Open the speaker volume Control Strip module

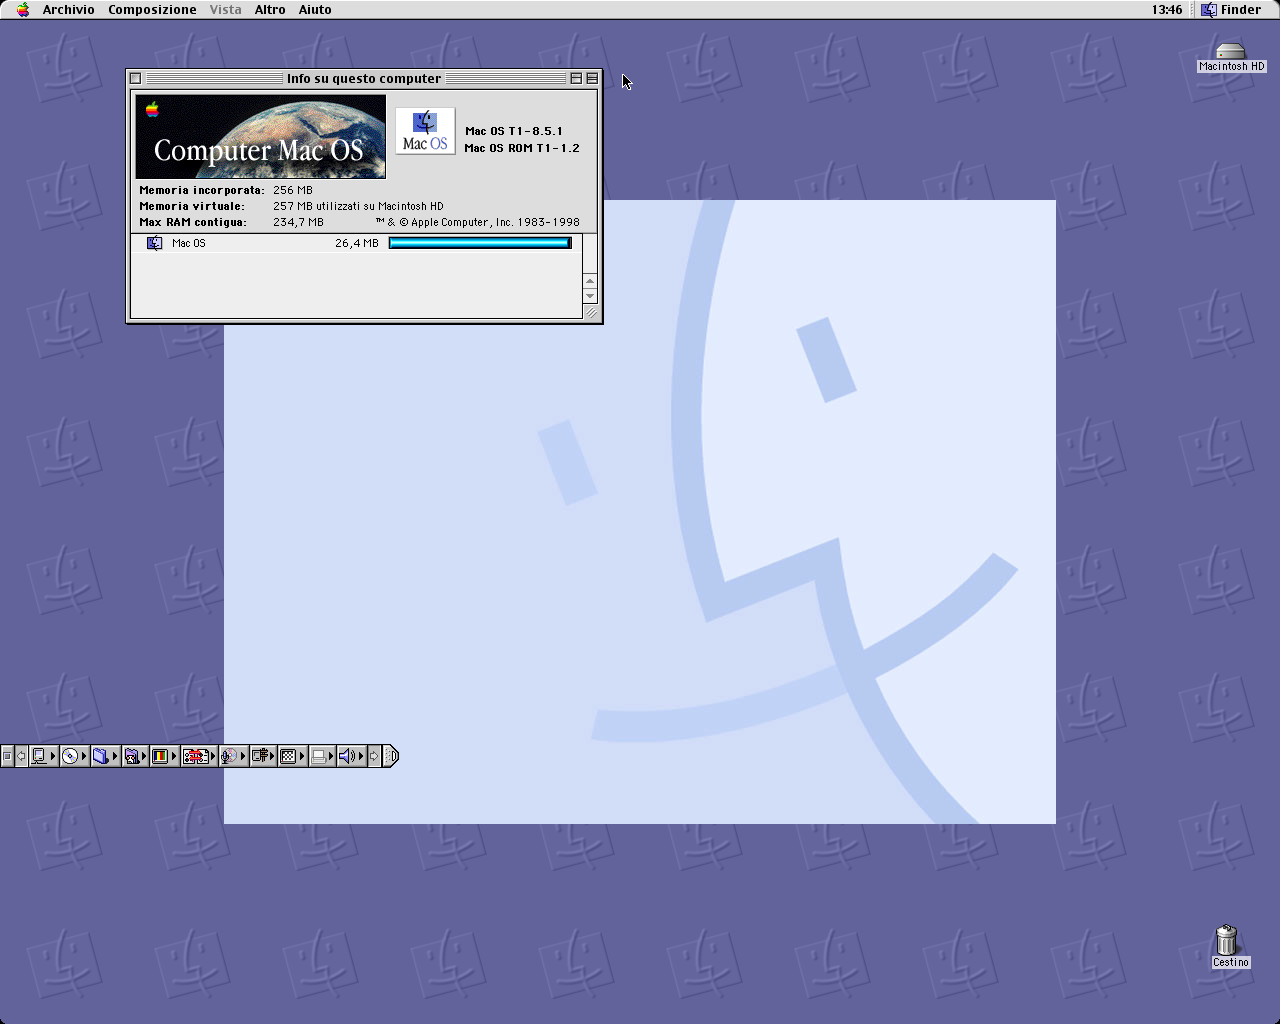pos(351,756)
